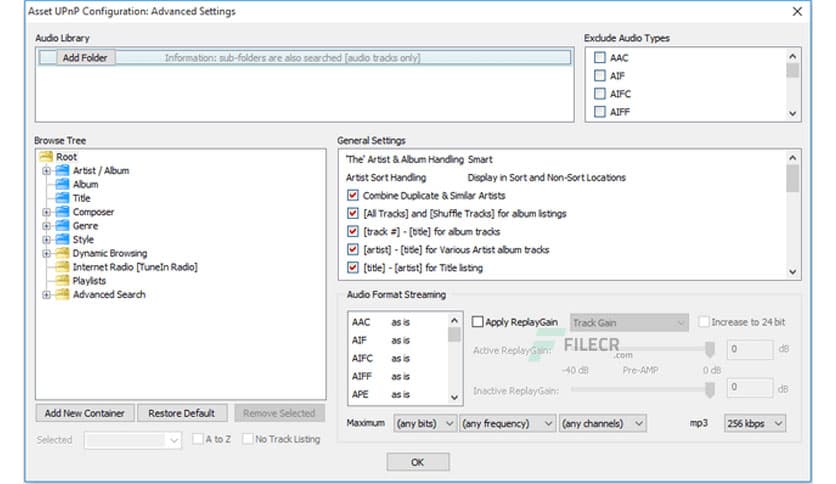Image resolution: width=836 pixels, height=484 pixels.
Task: Click General Settings scrollbar down arrow
Action: [x=792, y=272]
